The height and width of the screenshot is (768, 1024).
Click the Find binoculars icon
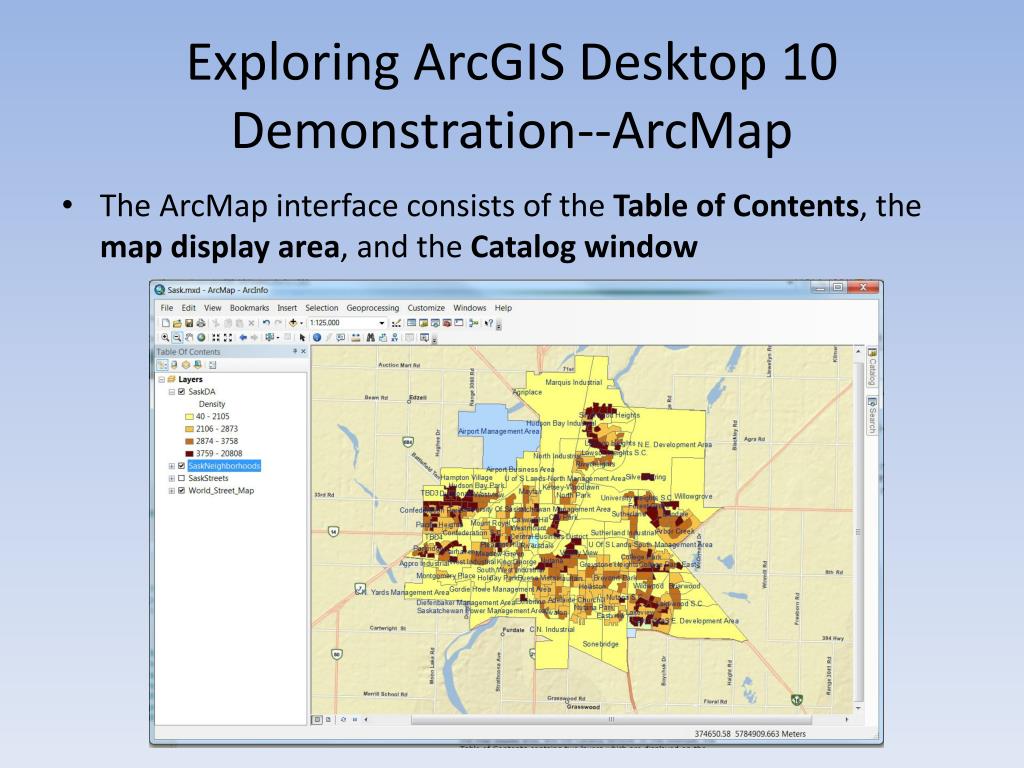click(370, 337)
